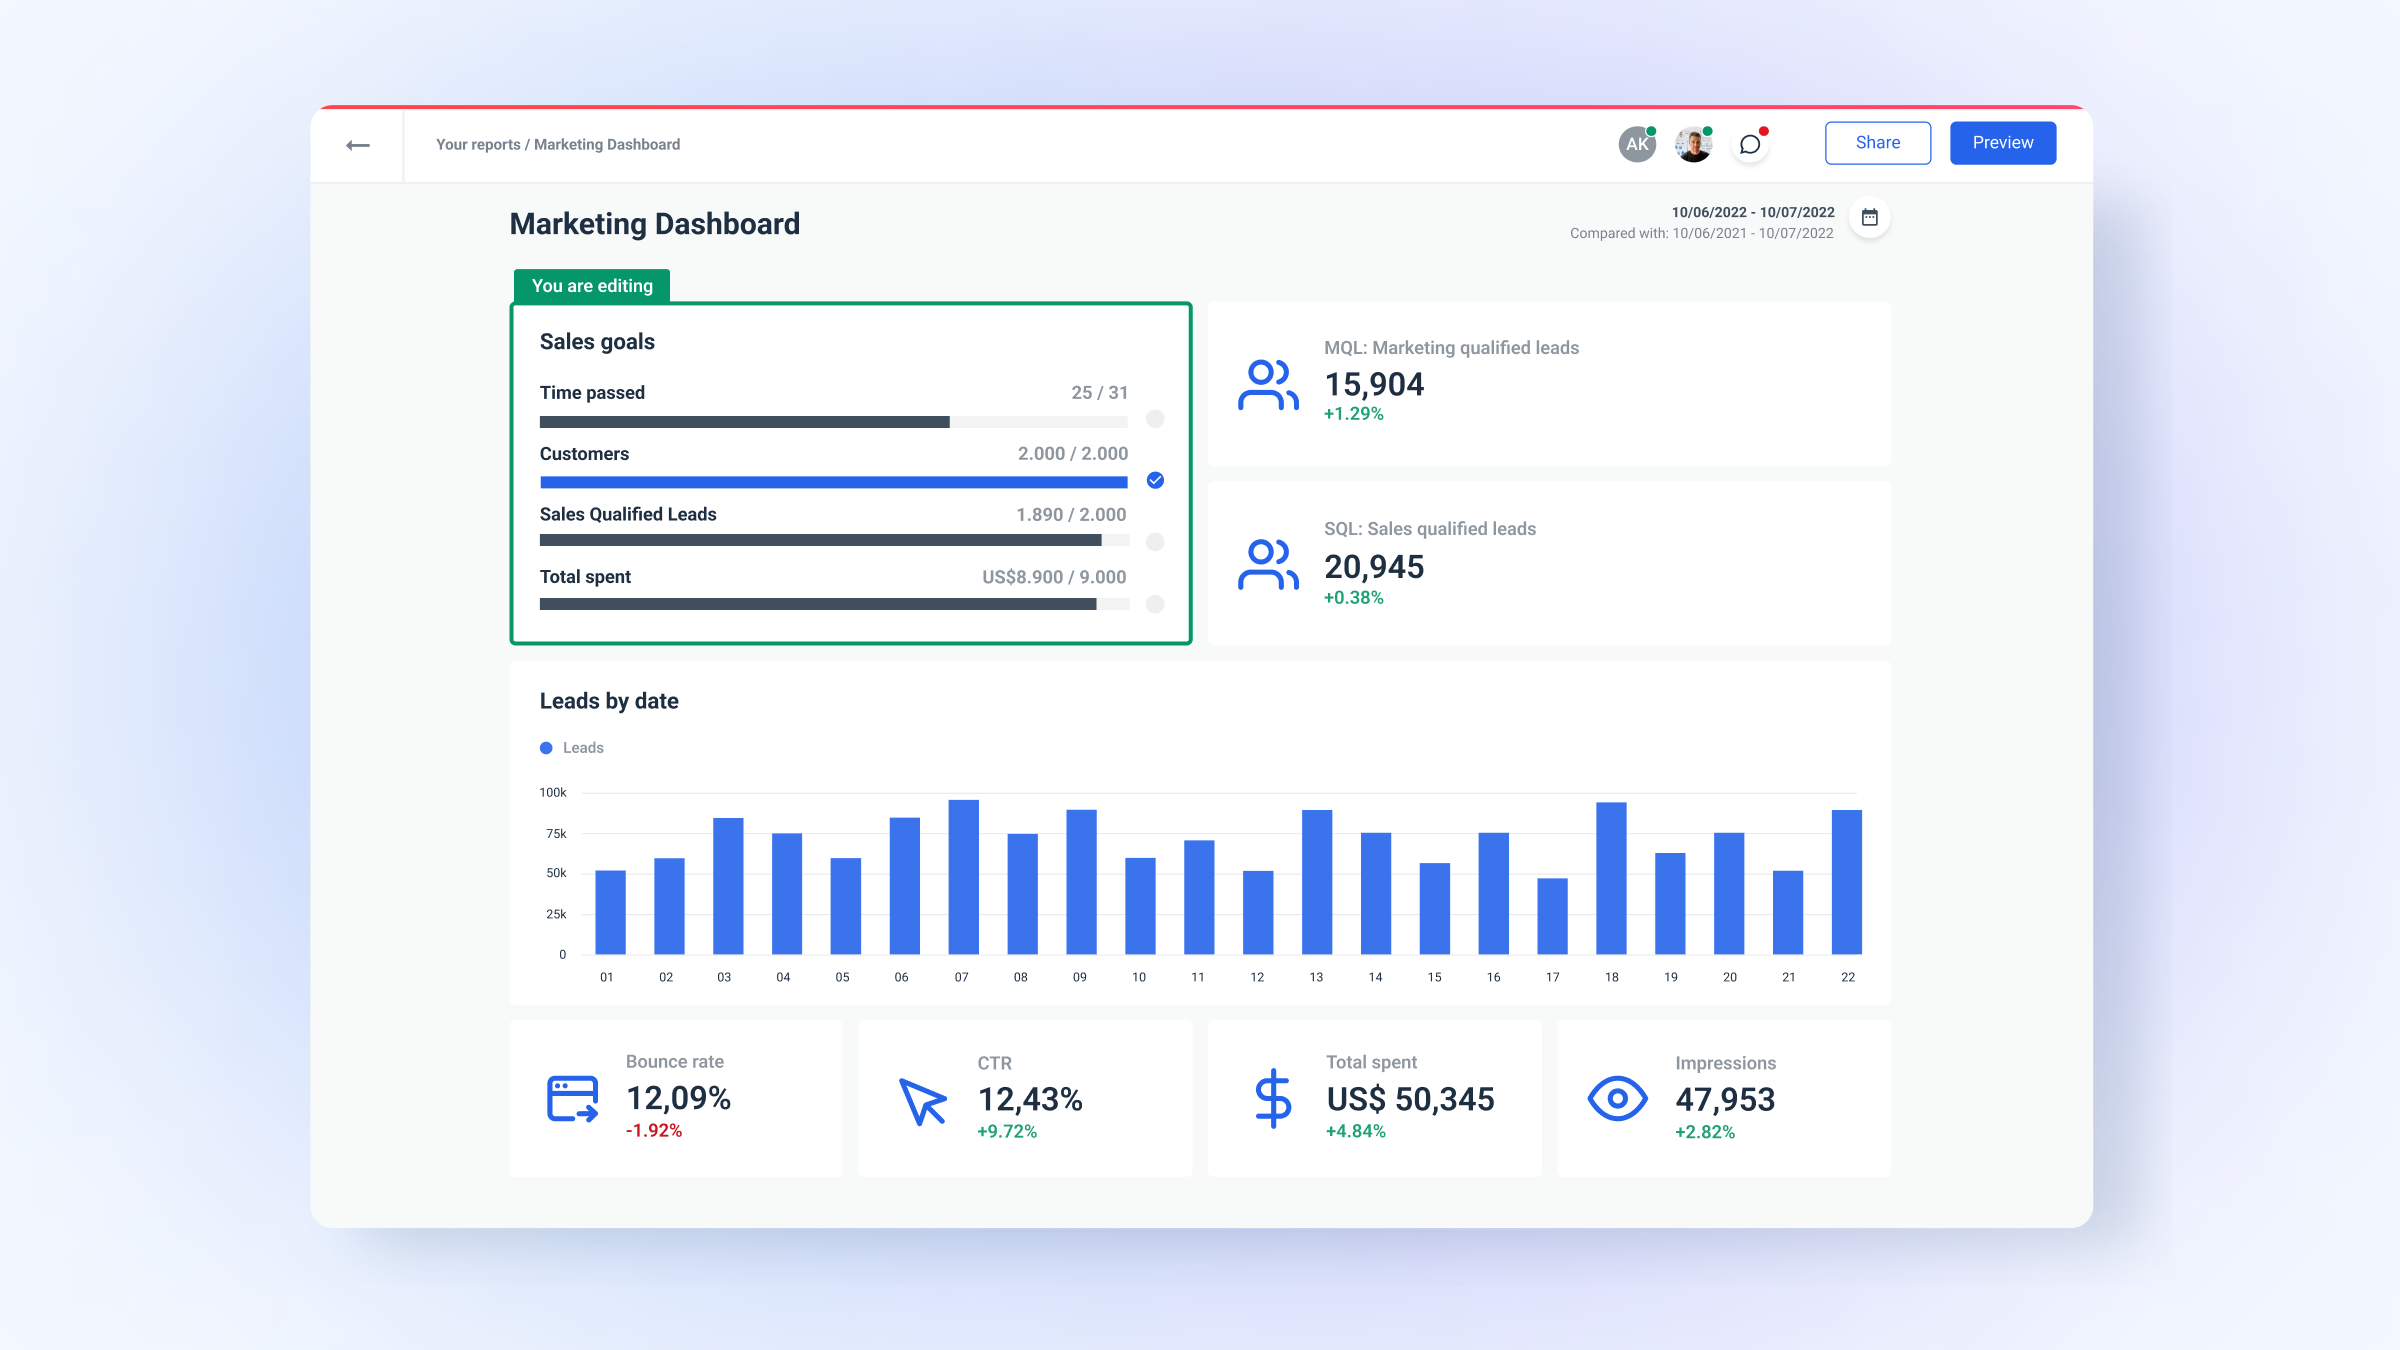Click the Share button

tap(1877, 142)
